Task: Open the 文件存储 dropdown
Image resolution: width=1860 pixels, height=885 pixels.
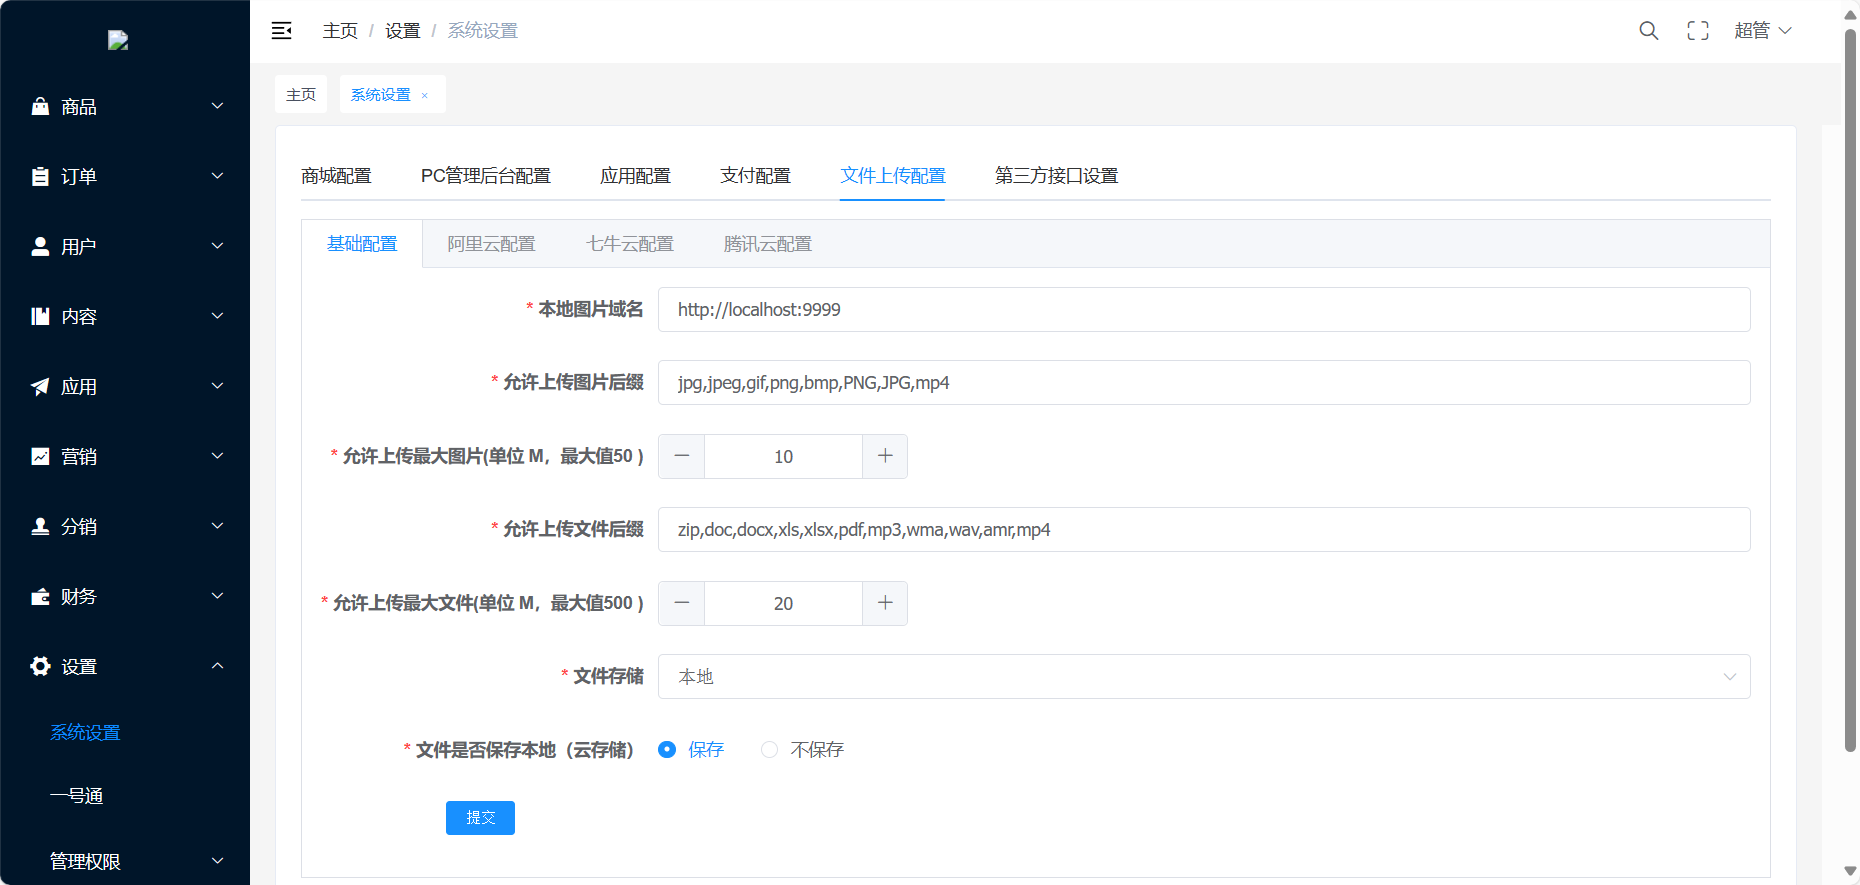Action: point(1204,676)
